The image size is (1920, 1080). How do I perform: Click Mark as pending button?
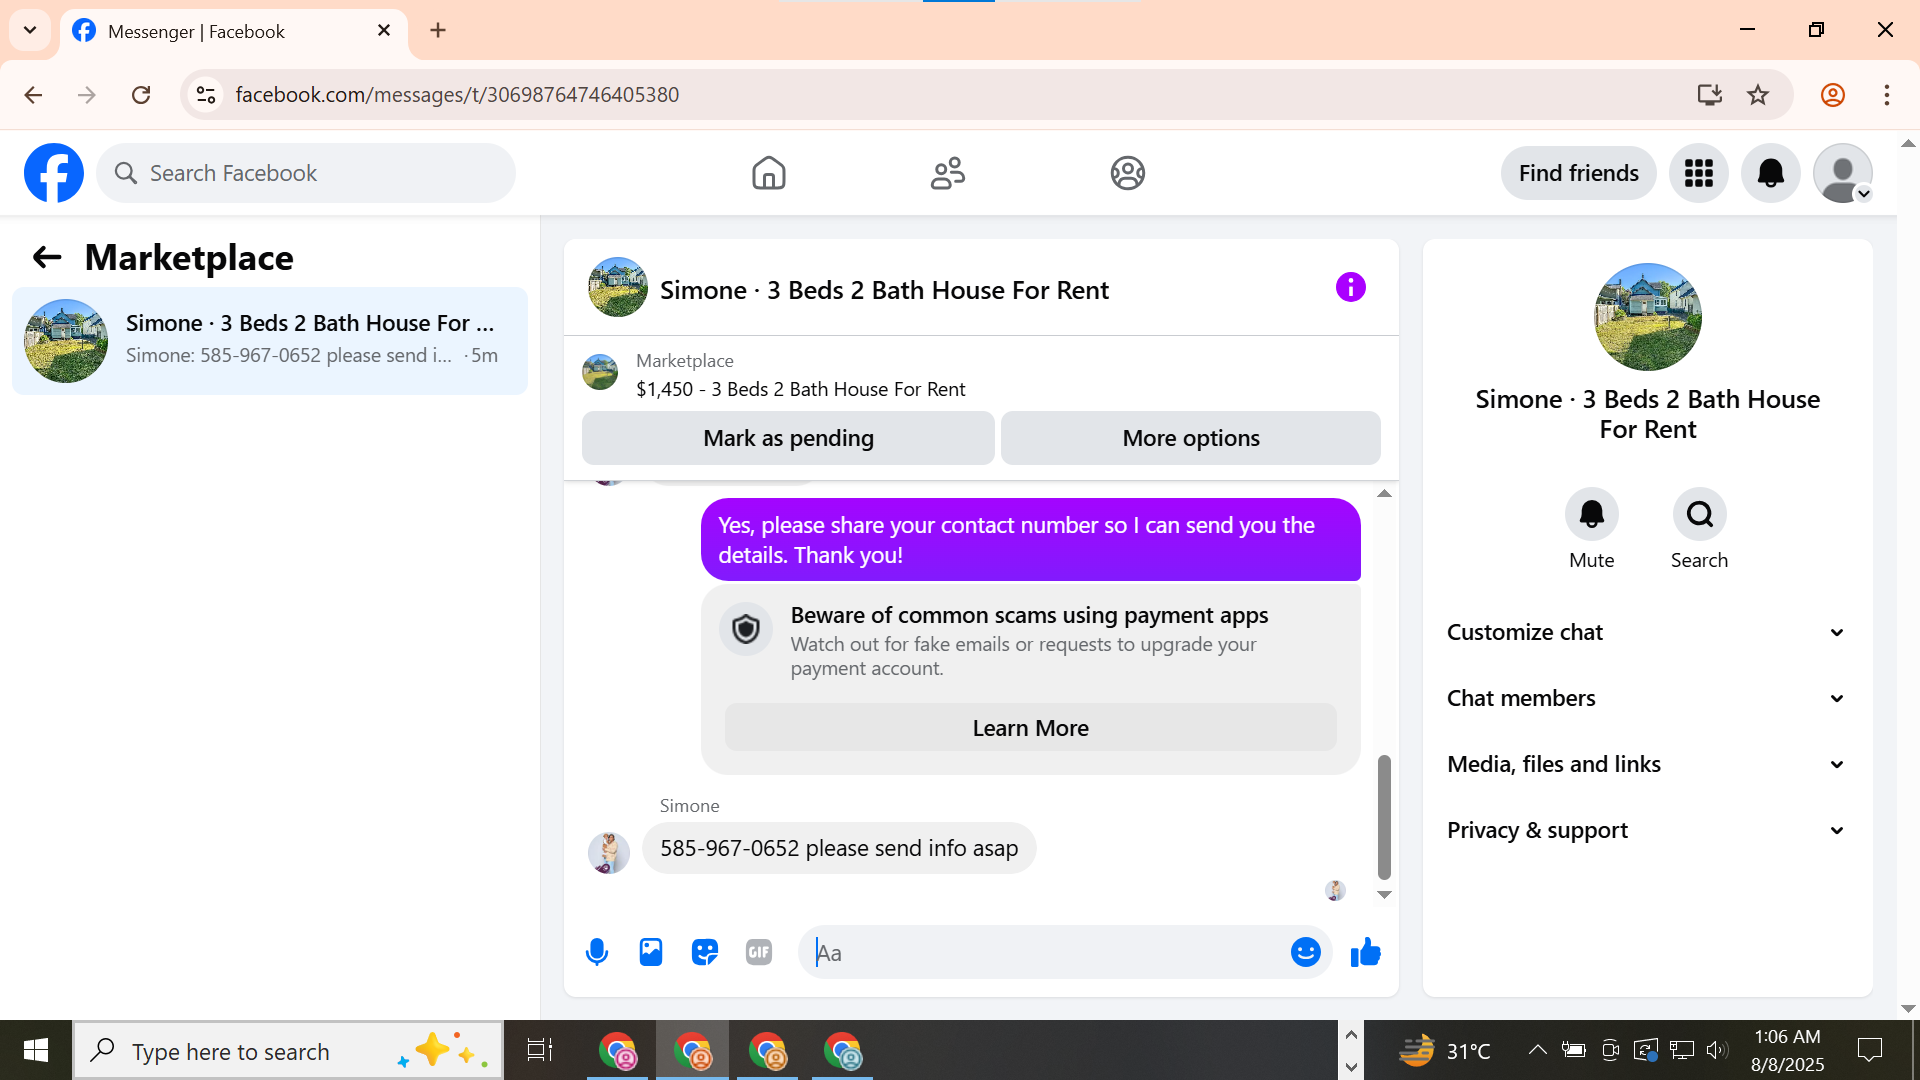(x=788, y=438)
